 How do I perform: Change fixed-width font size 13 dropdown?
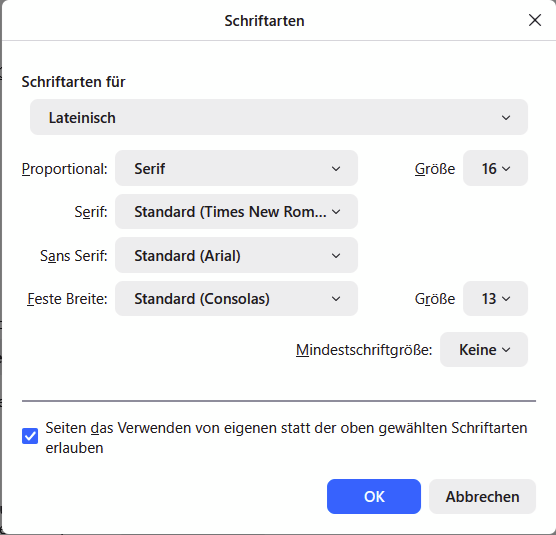pos(495,299)
